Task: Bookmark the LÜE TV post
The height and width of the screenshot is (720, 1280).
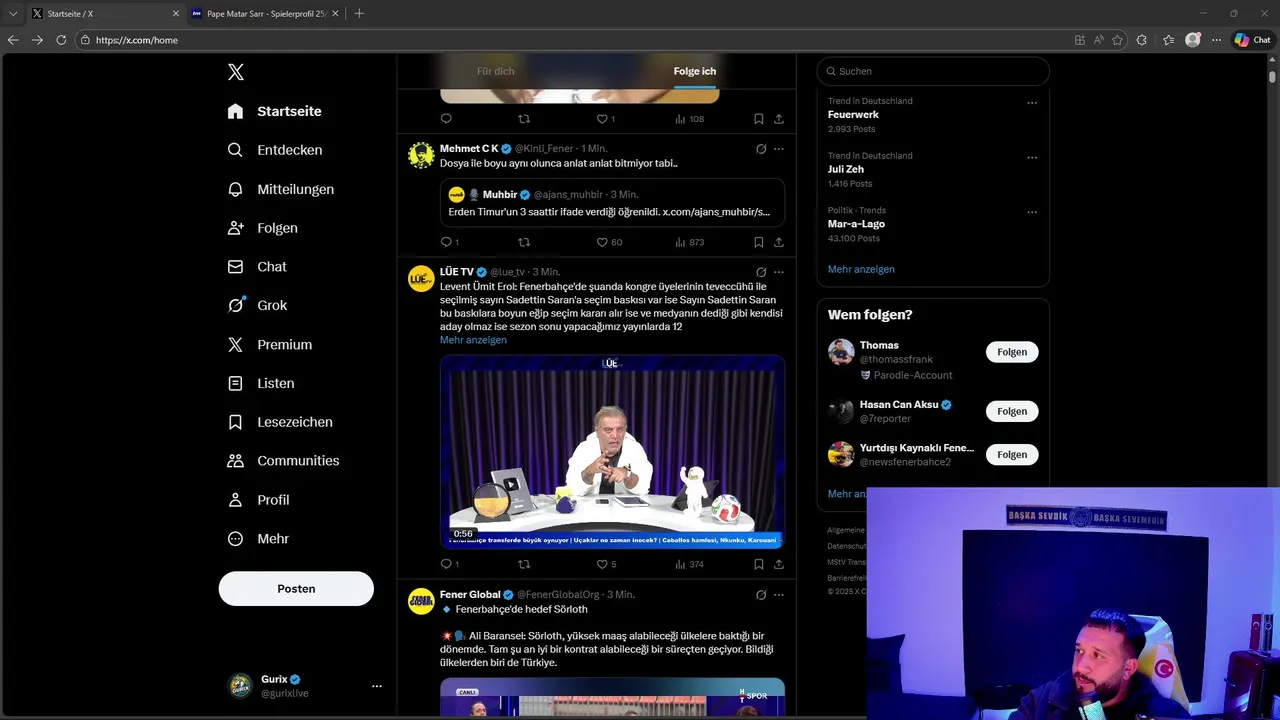Action: tap(758, 564)
